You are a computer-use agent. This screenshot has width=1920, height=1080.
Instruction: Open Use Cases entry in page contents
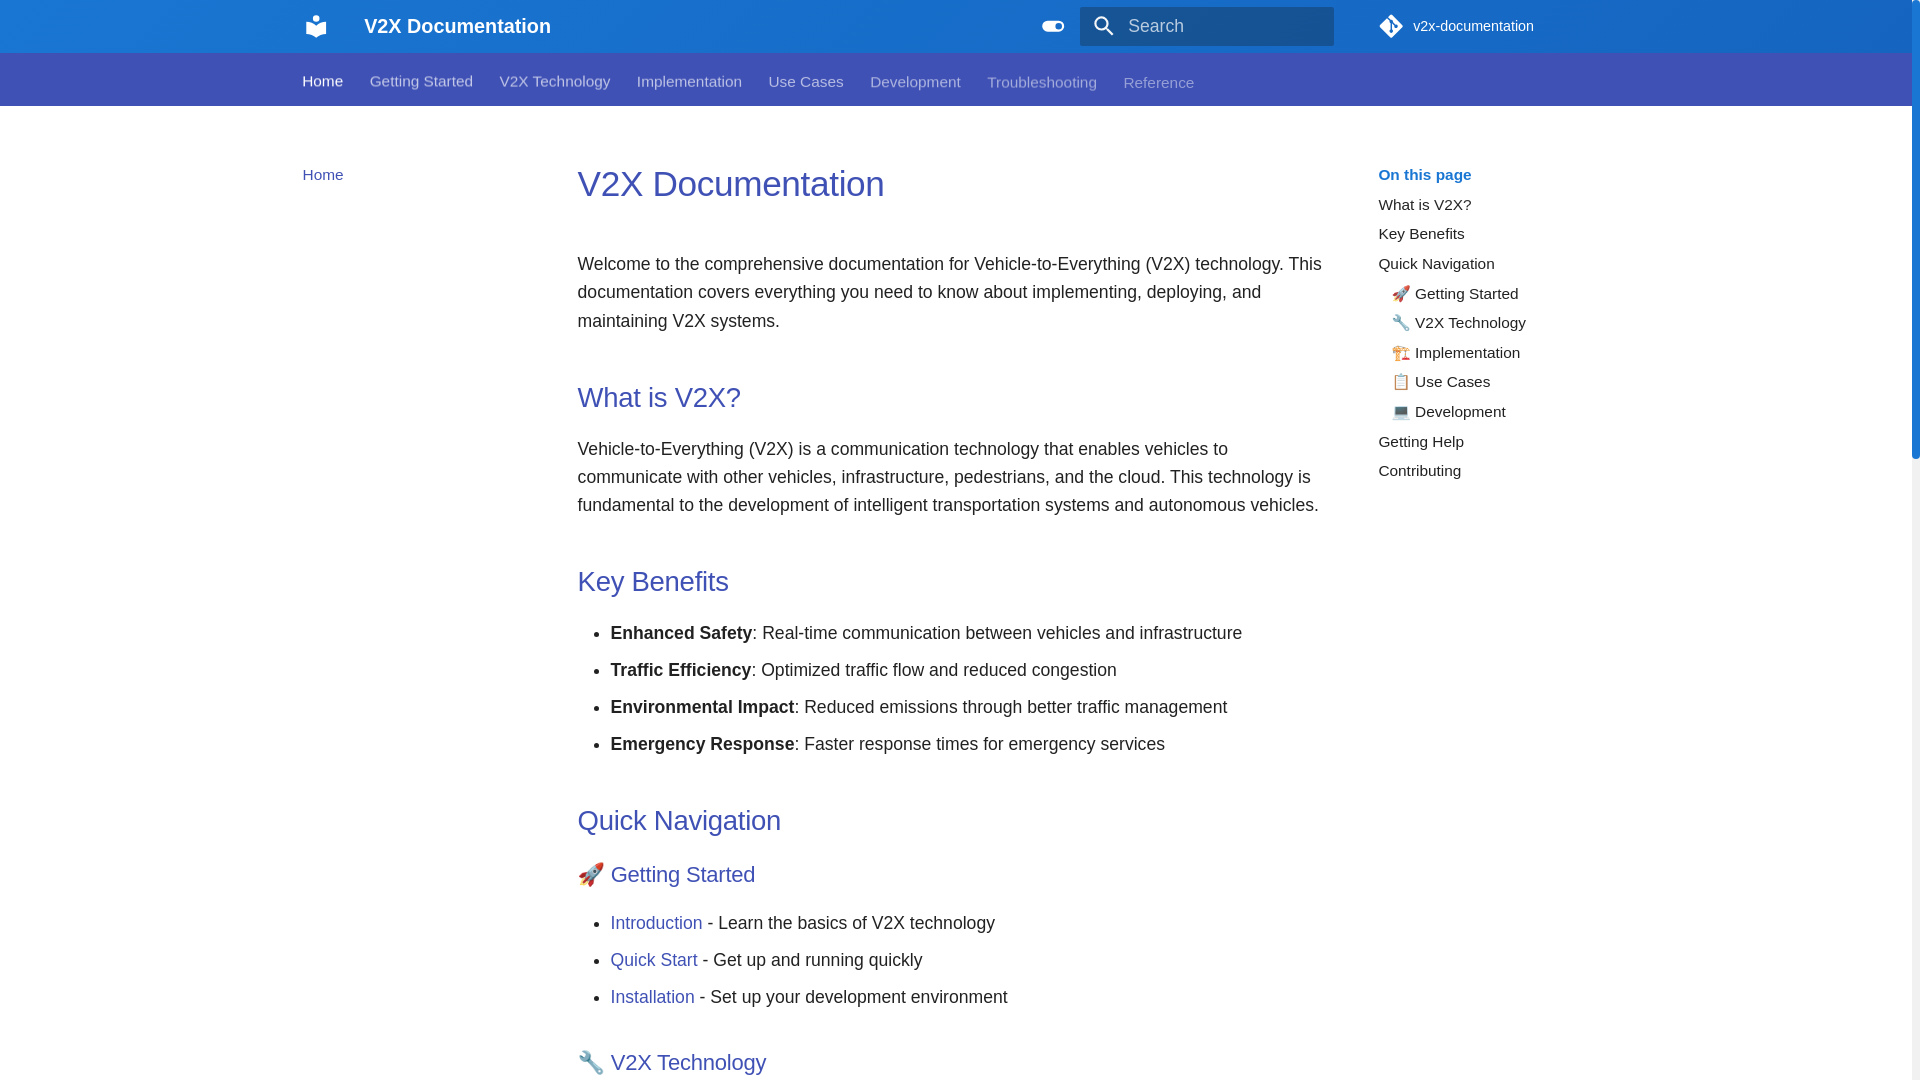1441,382
